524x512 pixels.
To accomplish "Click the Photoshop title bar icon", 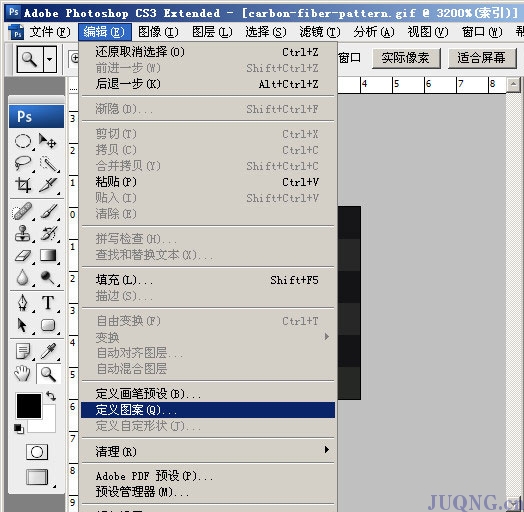I will pos(13,12).
